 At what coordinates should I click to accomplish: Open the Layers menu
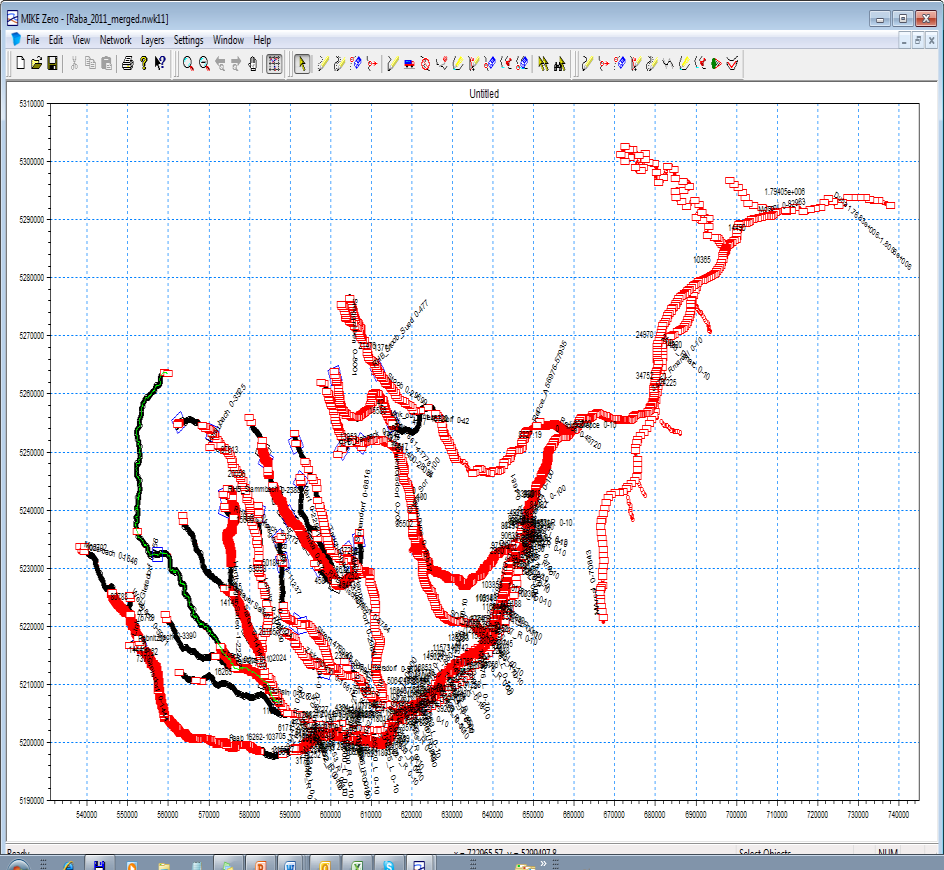(152, 40)
